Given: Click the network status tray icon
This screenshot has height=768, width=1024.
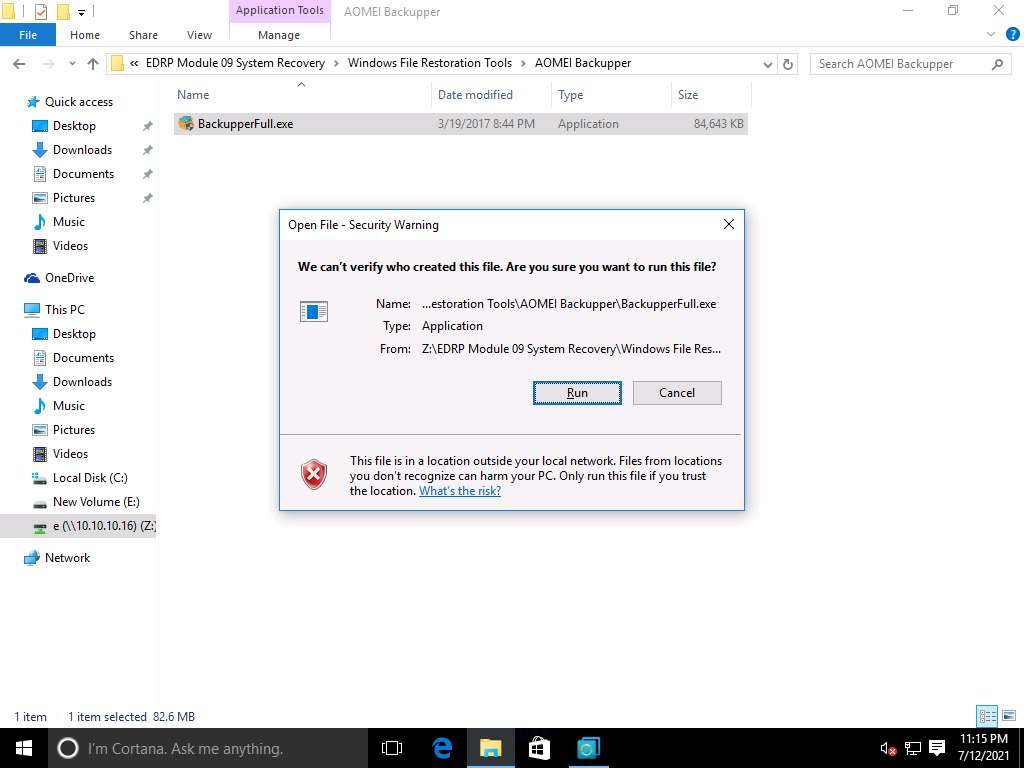Looking at the screenshot, I should [x=913, y=748].
